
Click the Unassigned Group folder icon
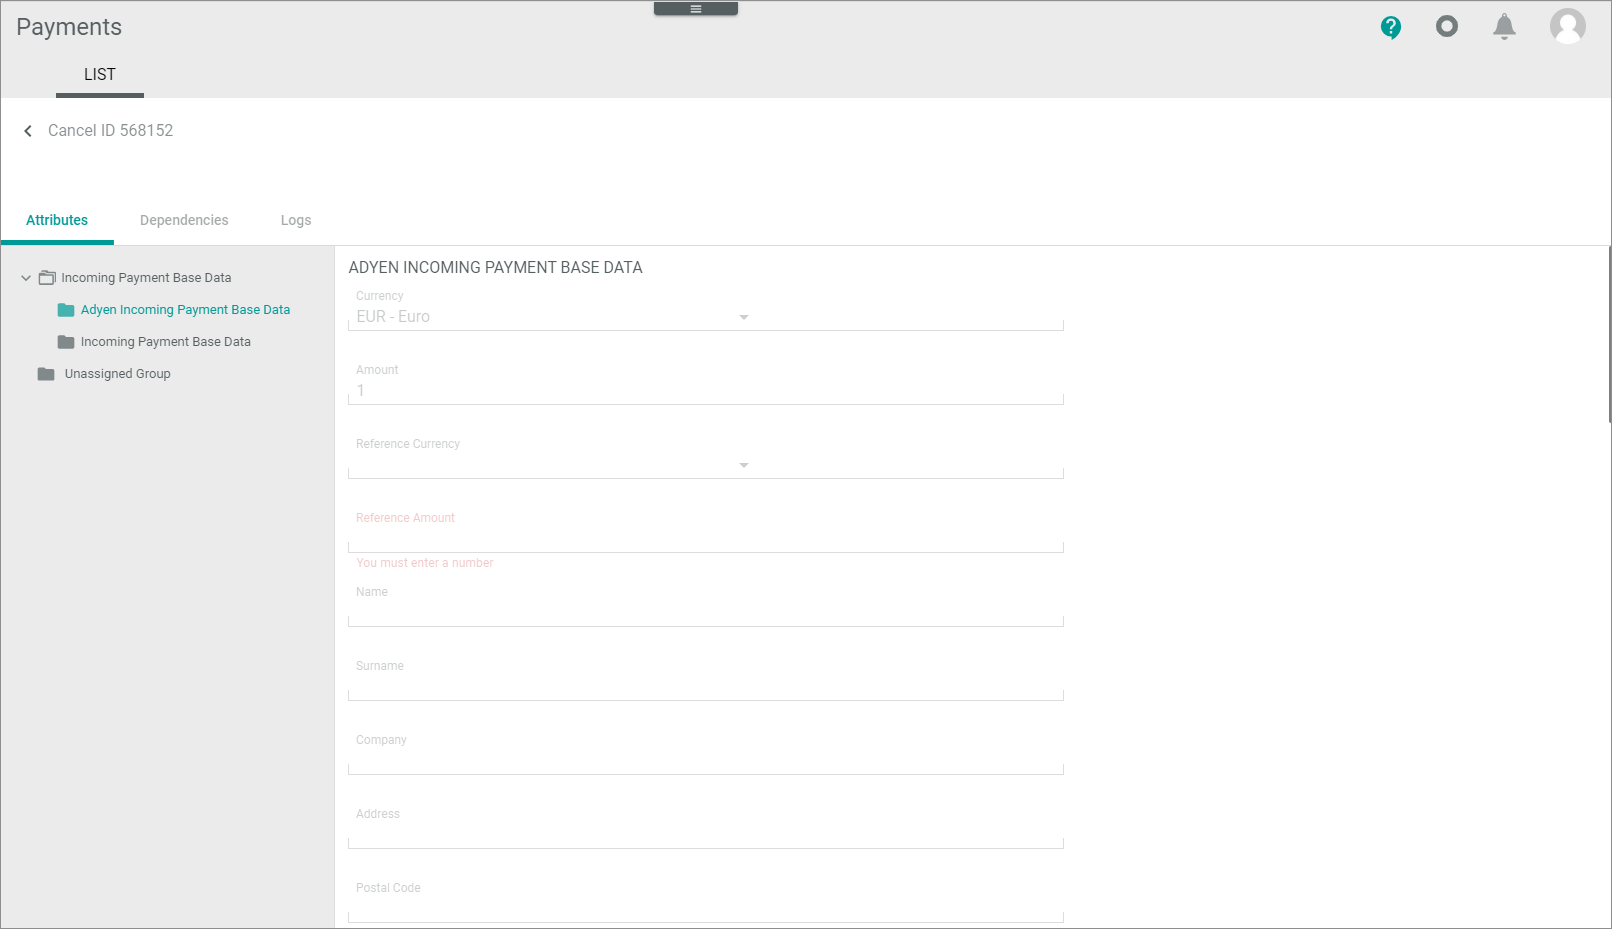point(46,374)
